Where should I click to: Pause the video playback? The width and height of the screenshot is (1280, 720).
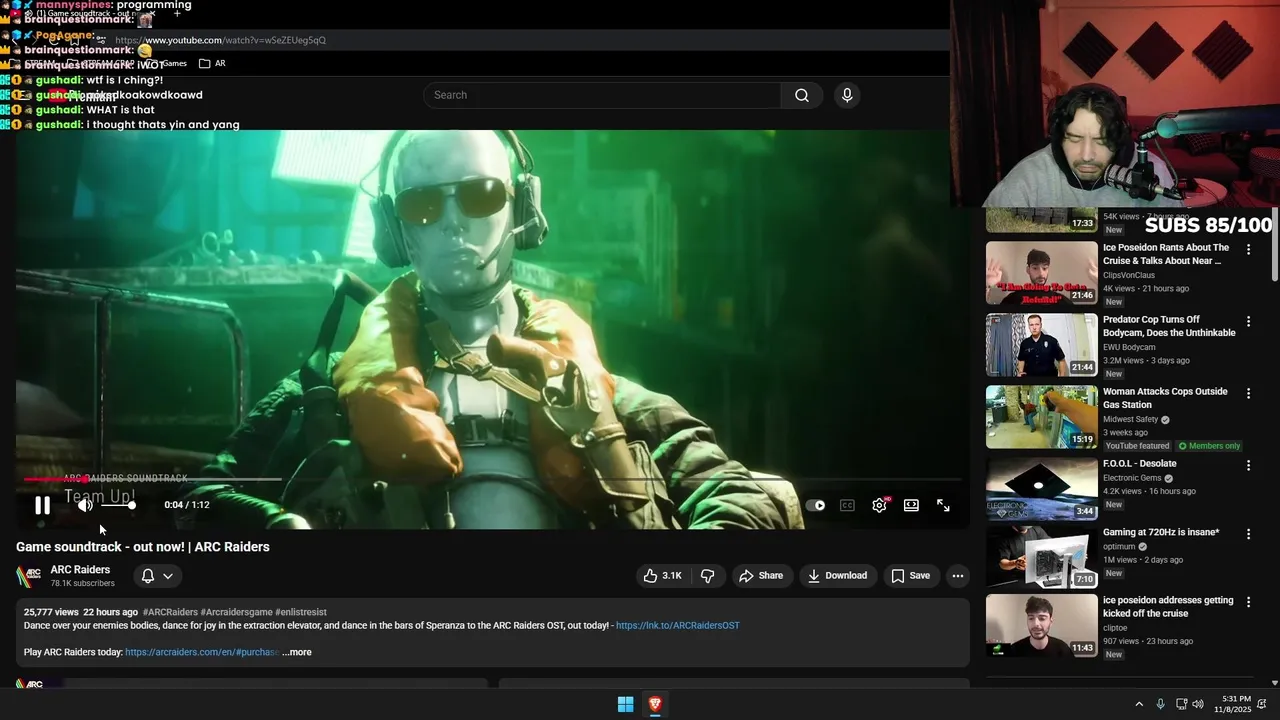point(42,505)
